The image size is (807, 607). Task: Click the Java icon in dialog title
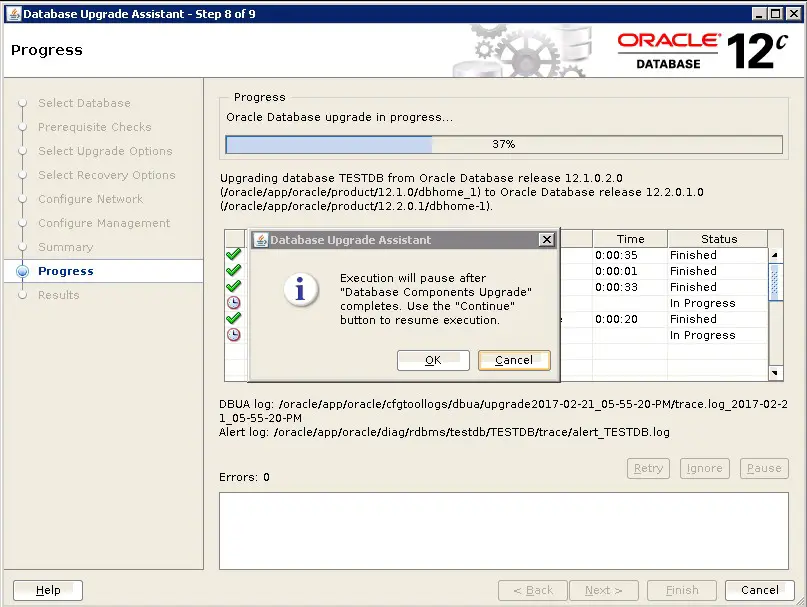point(261,239)
